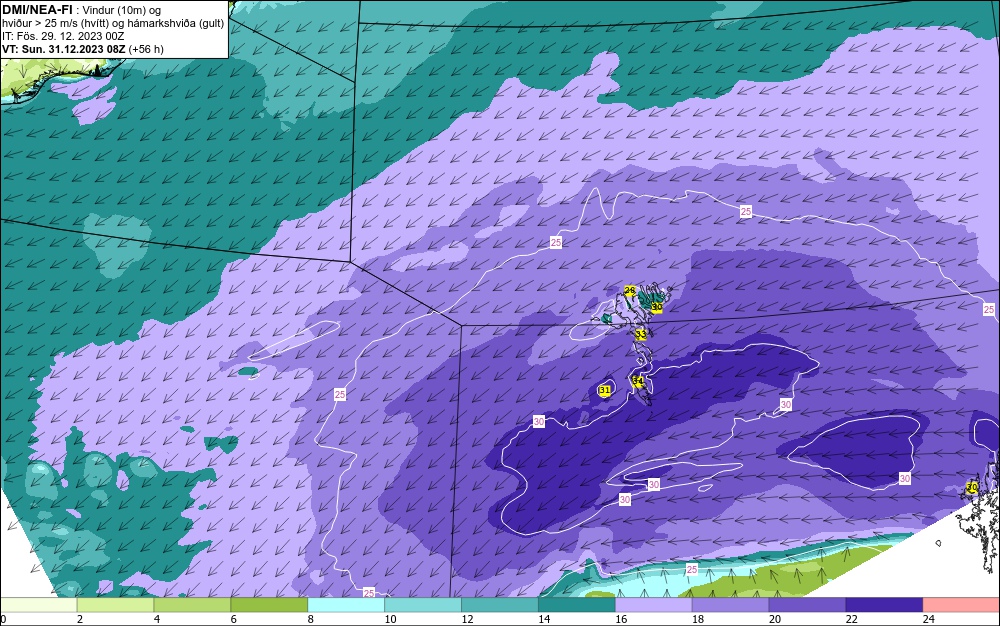Screen dimensions: 1000x626
Task: Select the 4–6 m/s green legend swatch
Action: click(192, 605)
